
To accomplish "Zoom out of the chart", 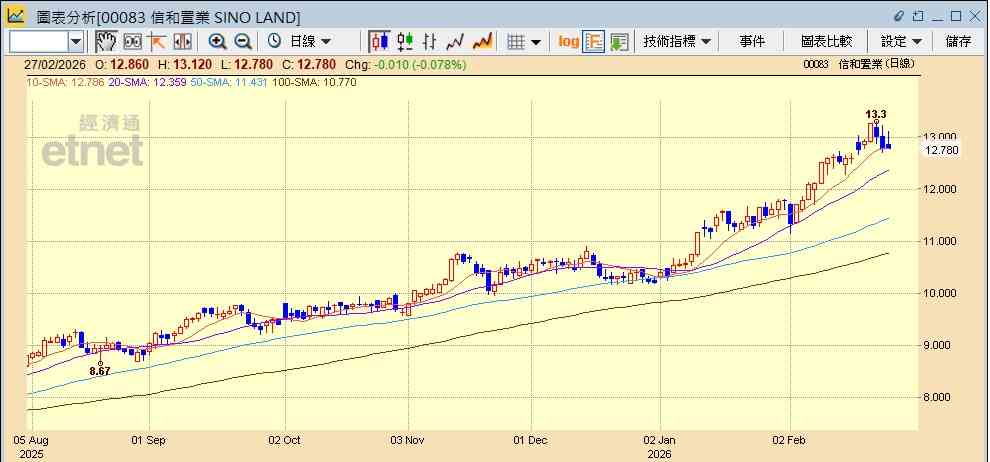I will coord(243,42).
